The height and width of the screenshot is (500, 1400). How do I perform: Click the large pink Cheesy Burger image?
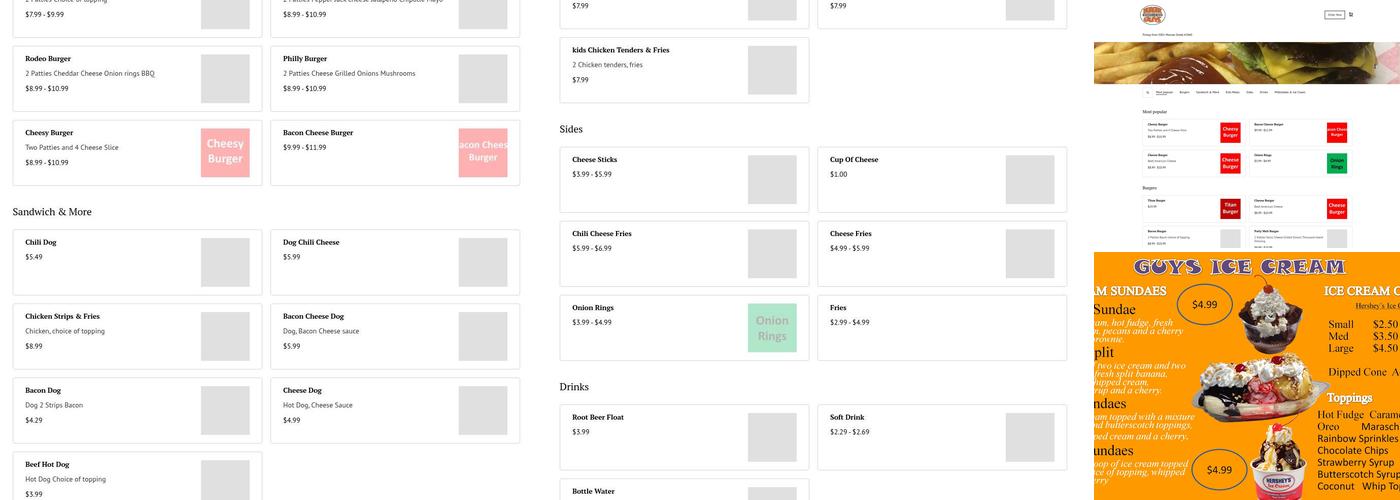[225, 152]
